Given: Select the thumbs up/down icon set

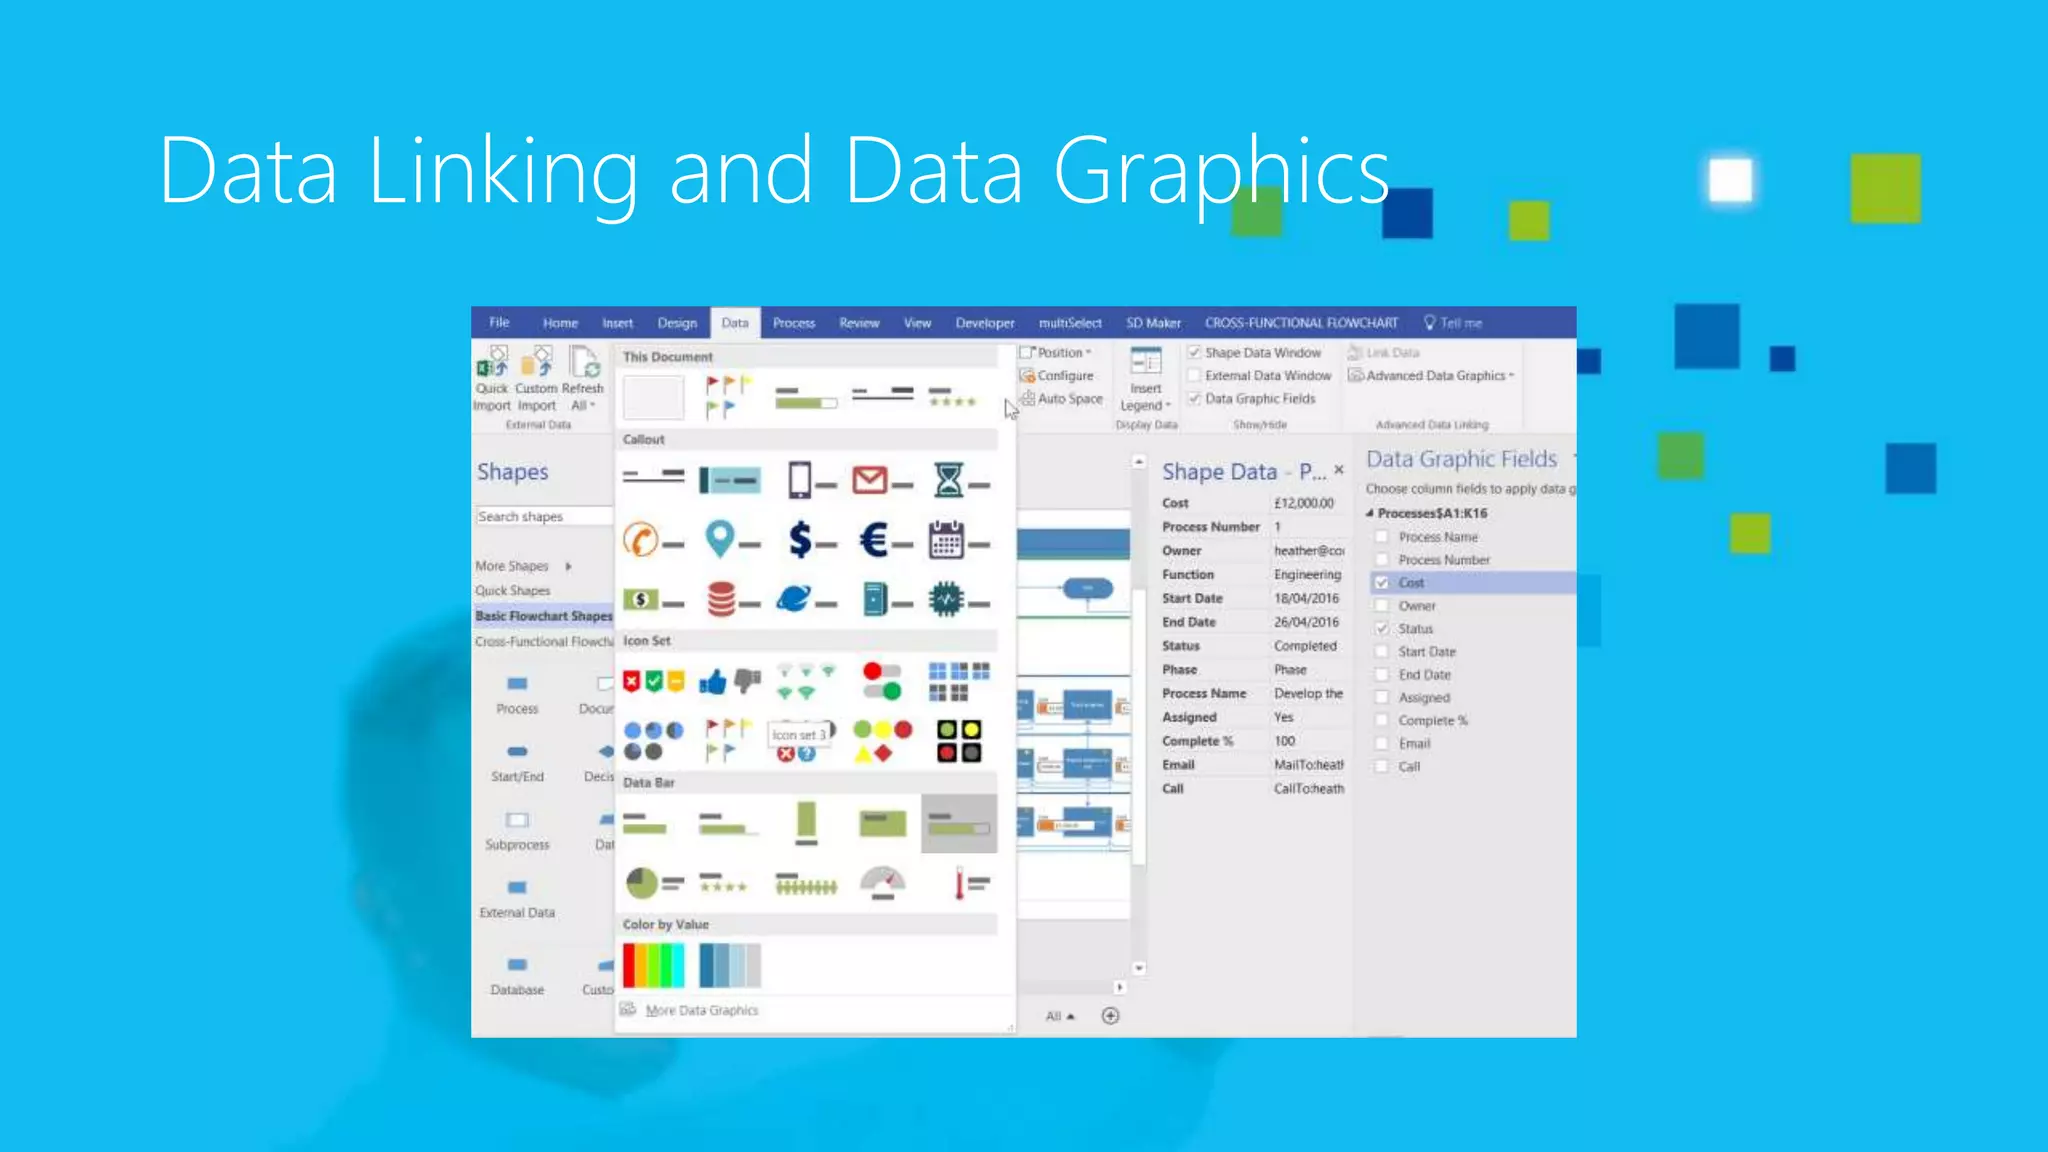Looking at the screenshot, I should [x=730, y=682].
